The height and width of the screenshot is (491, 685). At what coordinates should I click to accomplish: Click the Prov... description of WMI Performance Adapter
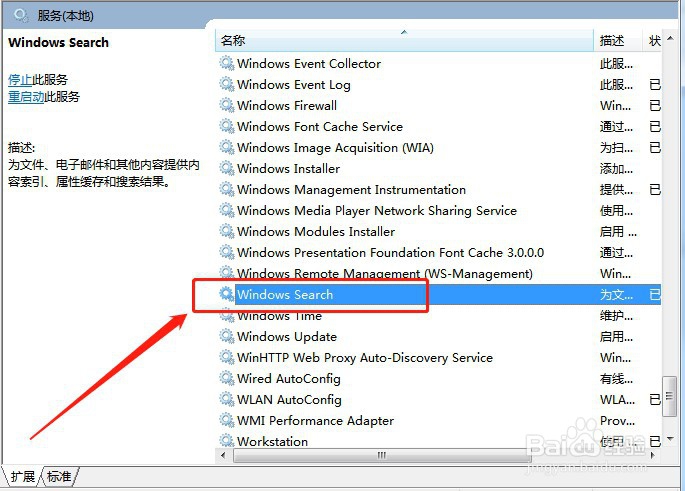[617, 420]
